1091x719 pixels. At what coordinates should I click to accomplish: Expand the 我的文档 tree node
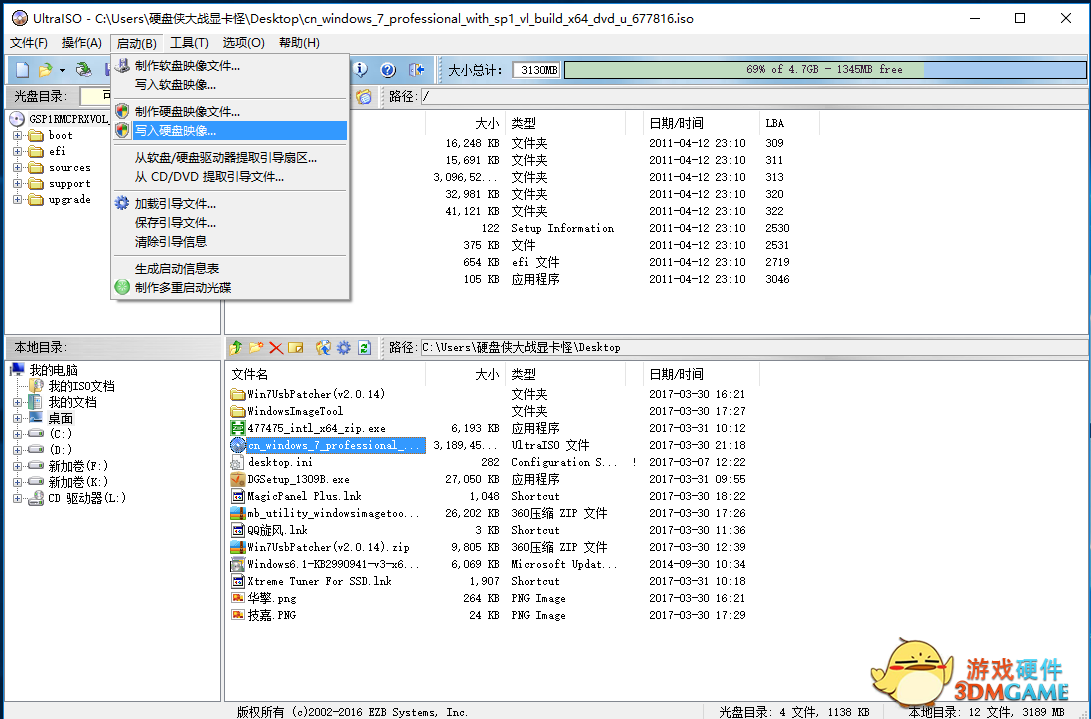tap(17, 402)
